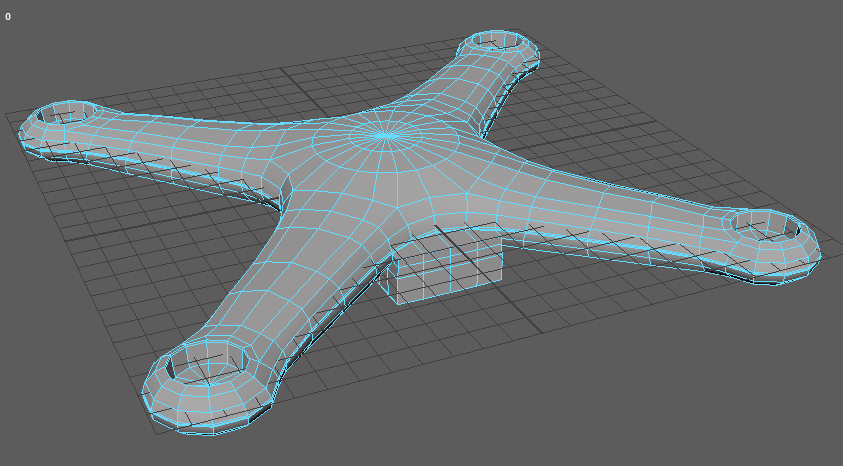The height and width of the screenshot is (466, 843).
Task: Select a face on the bottom-left arm
Action: [290, 290]
